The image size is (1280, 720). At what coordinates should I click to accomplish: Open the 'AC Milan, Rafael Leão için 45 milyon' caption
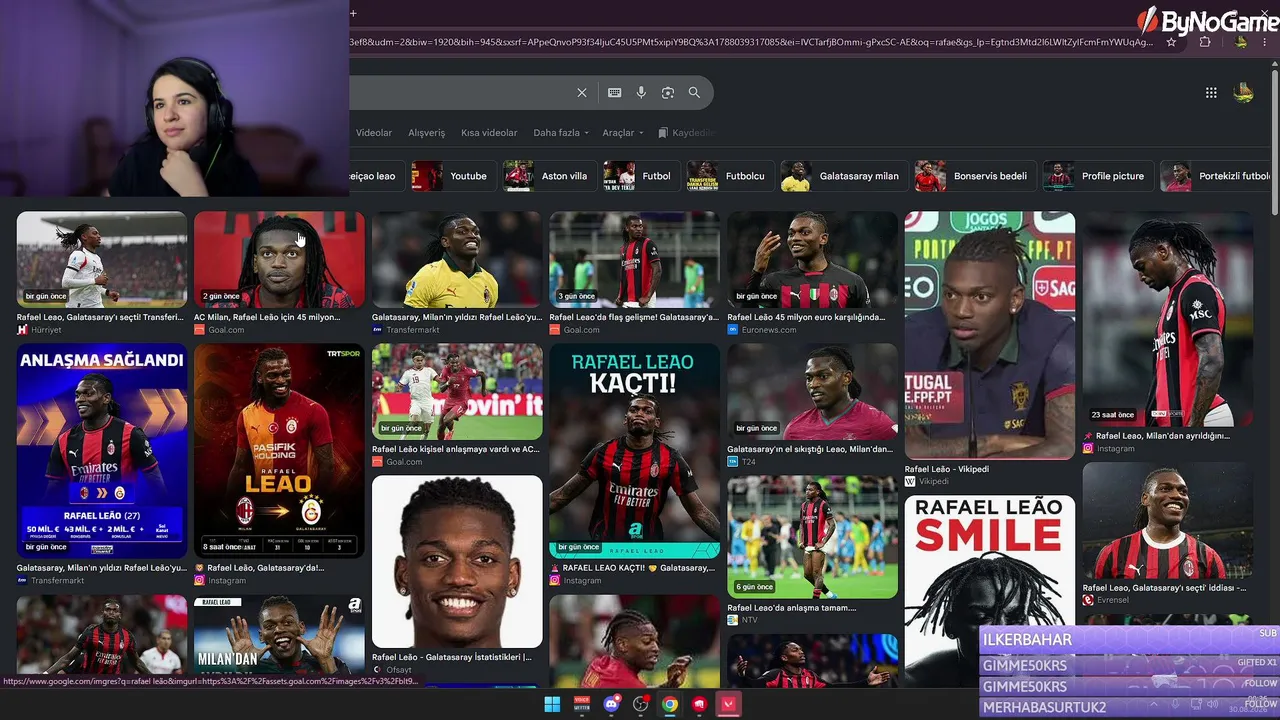coord(267,317)
